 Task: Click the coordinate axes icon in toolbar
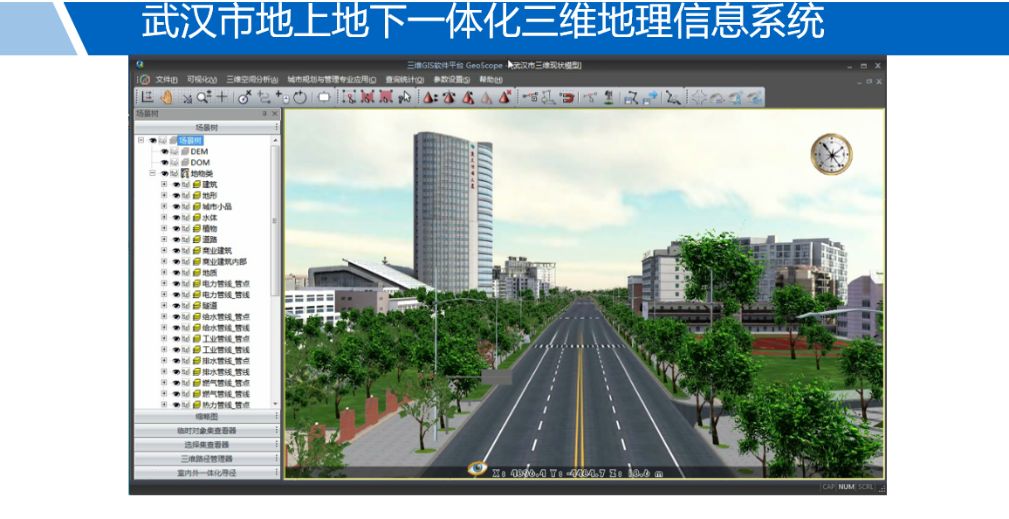click(x=147, y=97)
